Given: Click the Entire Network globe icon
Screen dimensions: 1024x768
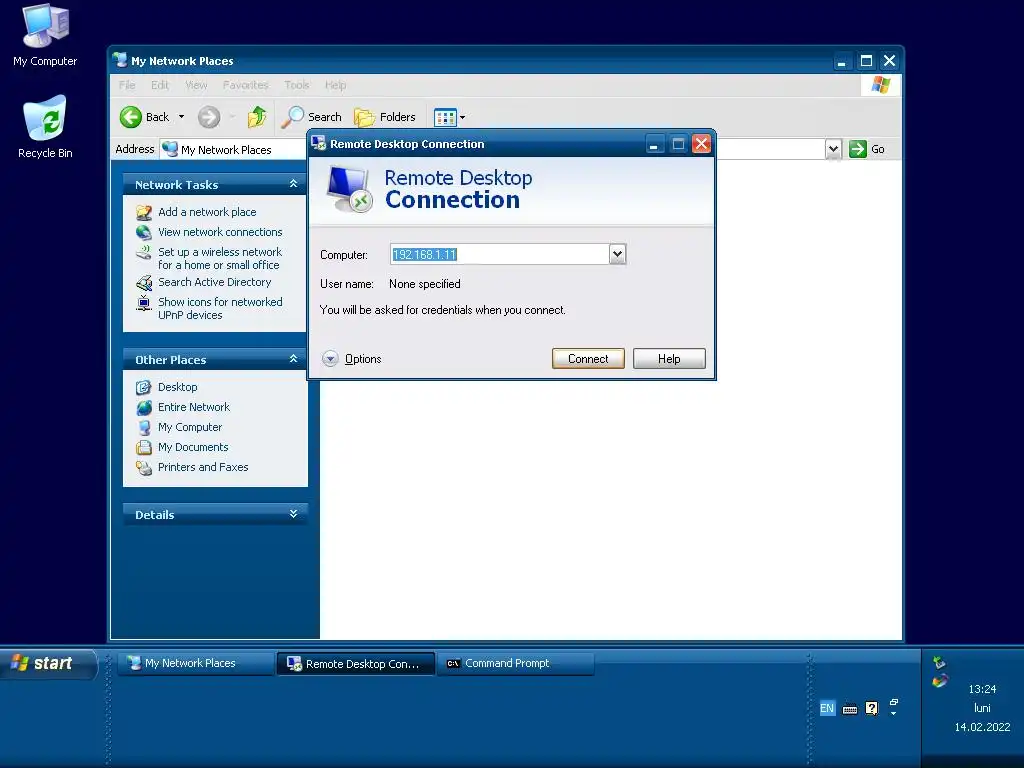Looking at the screenshot, I should pos(144,408).
